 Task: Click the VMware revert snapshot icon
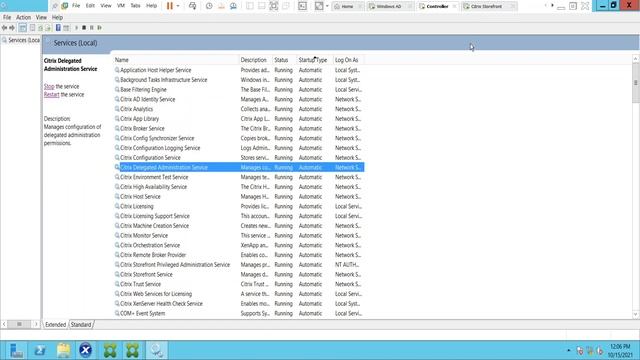click(x=221, y=6)
